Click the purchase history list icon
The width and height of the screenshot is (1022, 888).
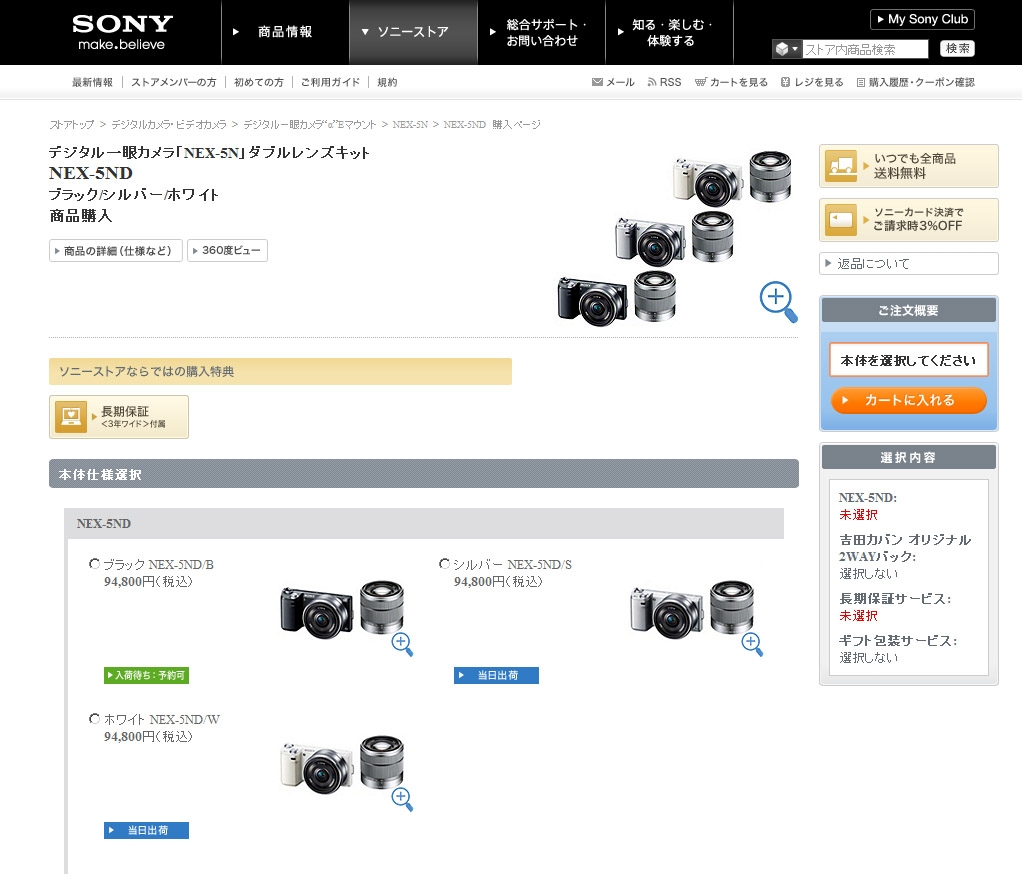pyautogui.click(x=860, y=82)
